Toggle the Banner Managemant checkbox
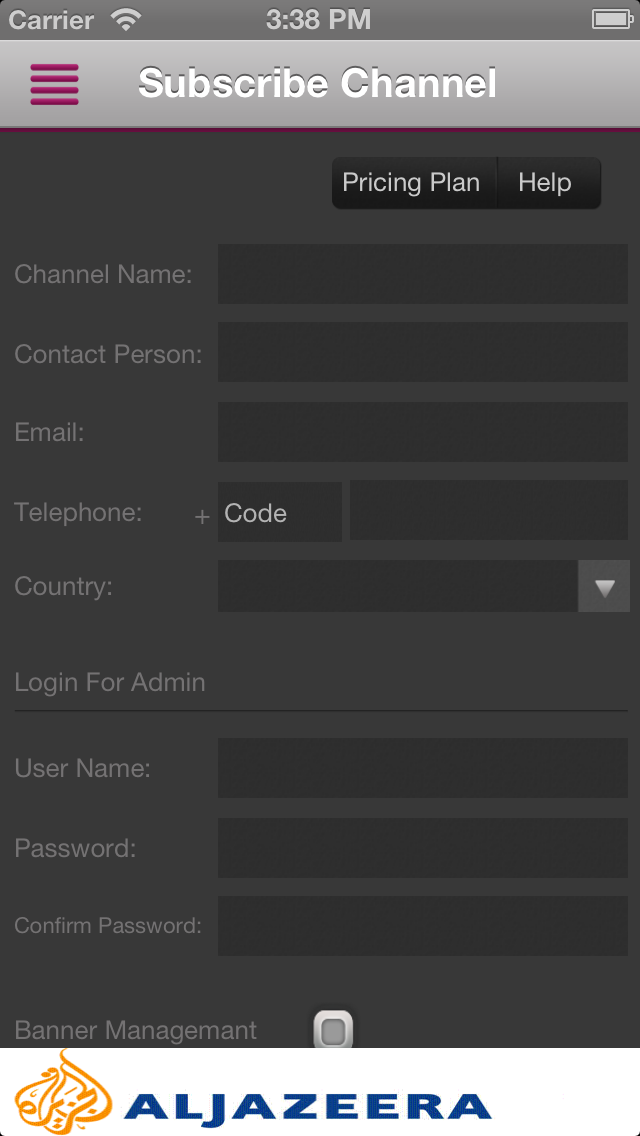Screen dimensions: 640x1136 tap(333, 1030)
